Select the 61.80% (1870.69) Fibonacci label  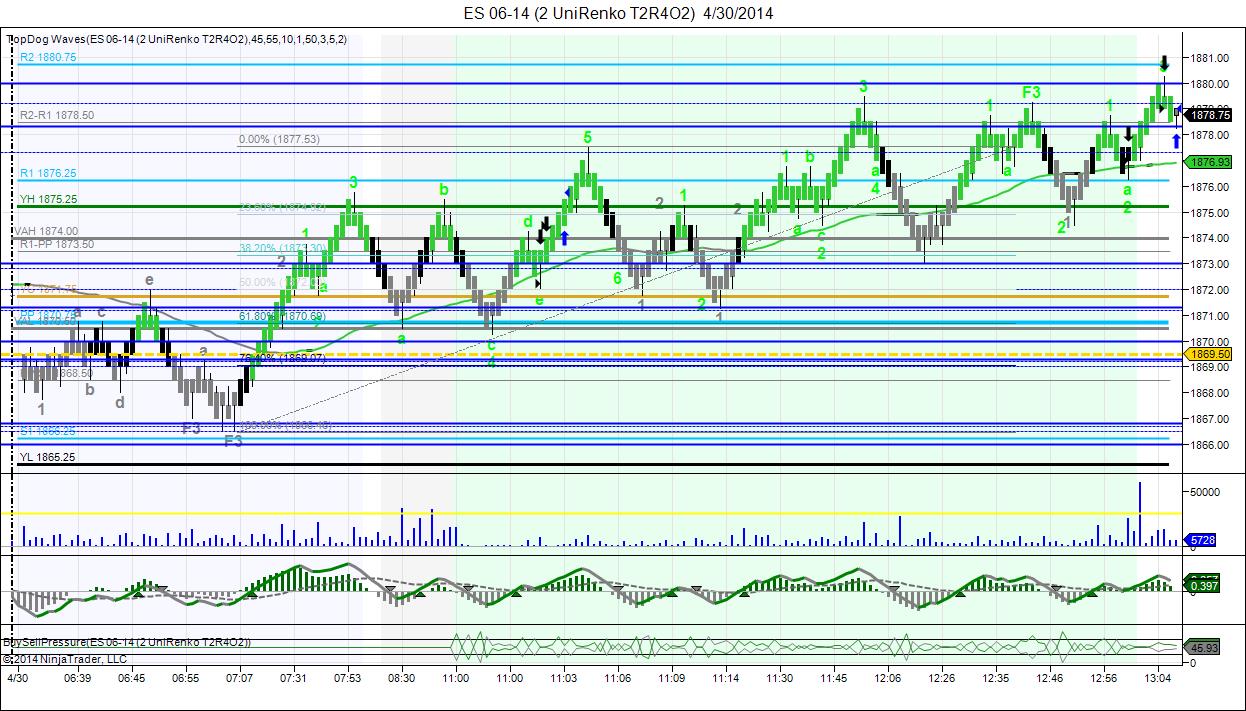[282, 317]
